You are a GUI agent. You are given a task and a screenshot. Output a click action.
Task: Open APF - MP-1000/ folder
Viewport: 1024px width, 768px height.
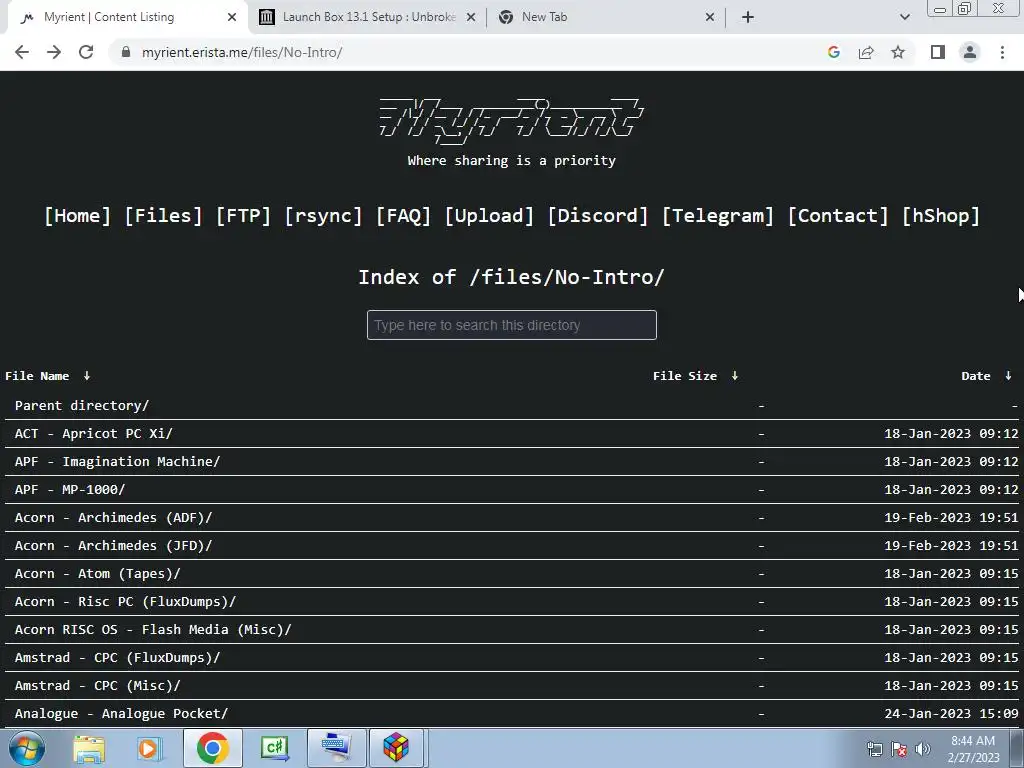[x=70, y=490]
